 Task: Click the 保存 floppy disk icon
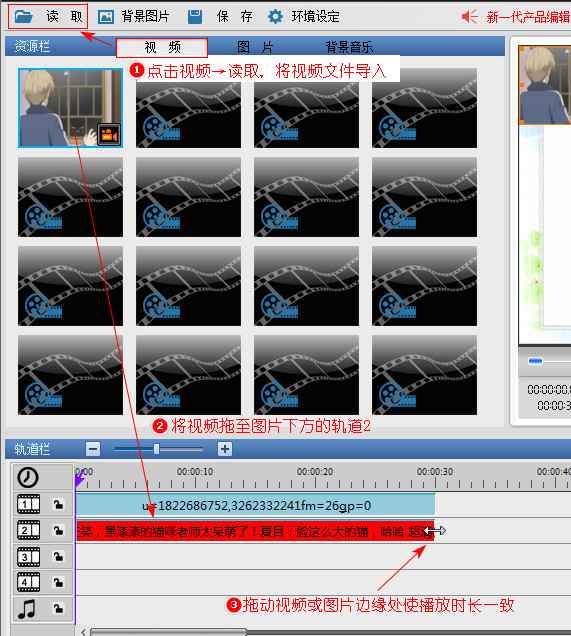195,17
